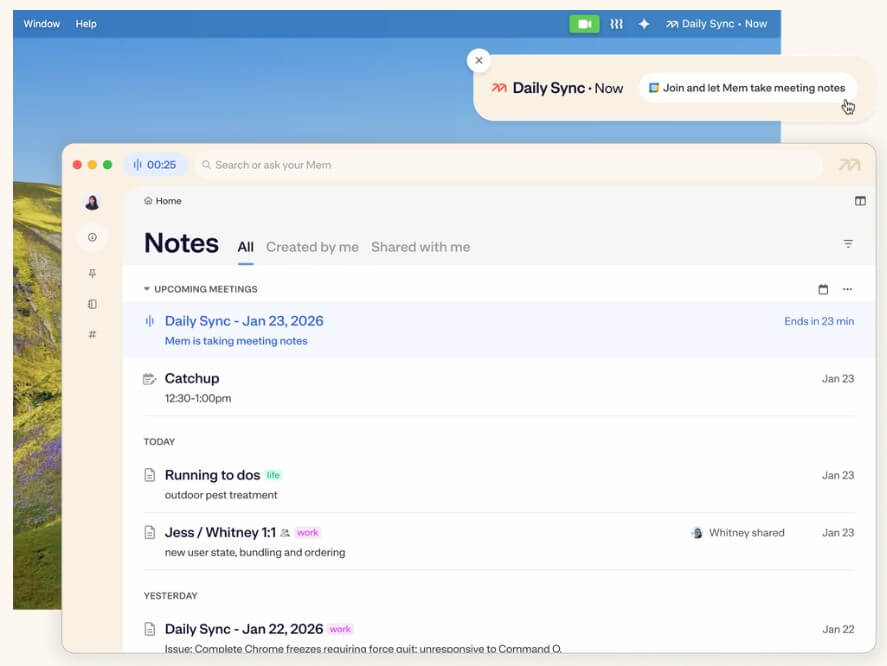Viewport: 887px width, 666px height.
Task: Open the calendar icon in Upcoming Meetings
Action: point(823,289)
